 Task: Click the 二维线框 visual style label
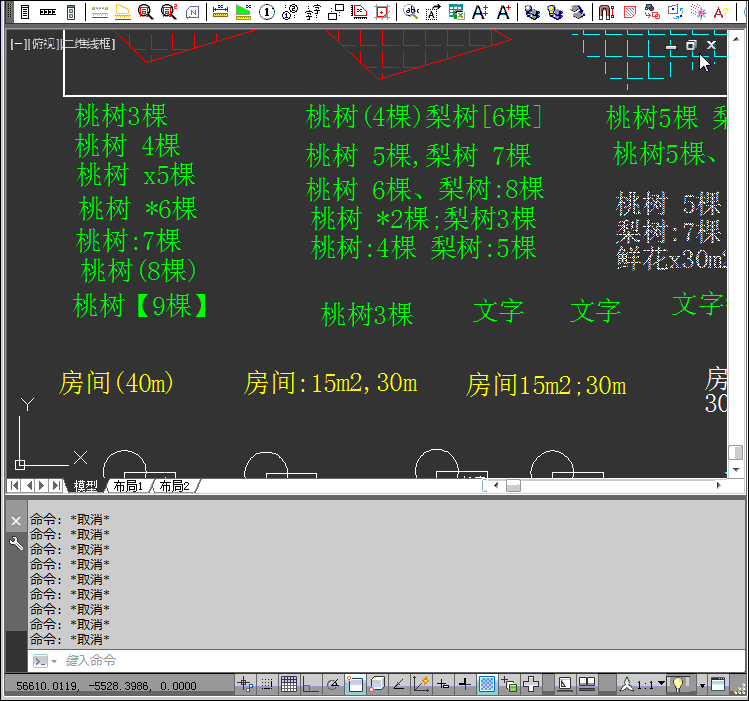(x=90, y=44)
